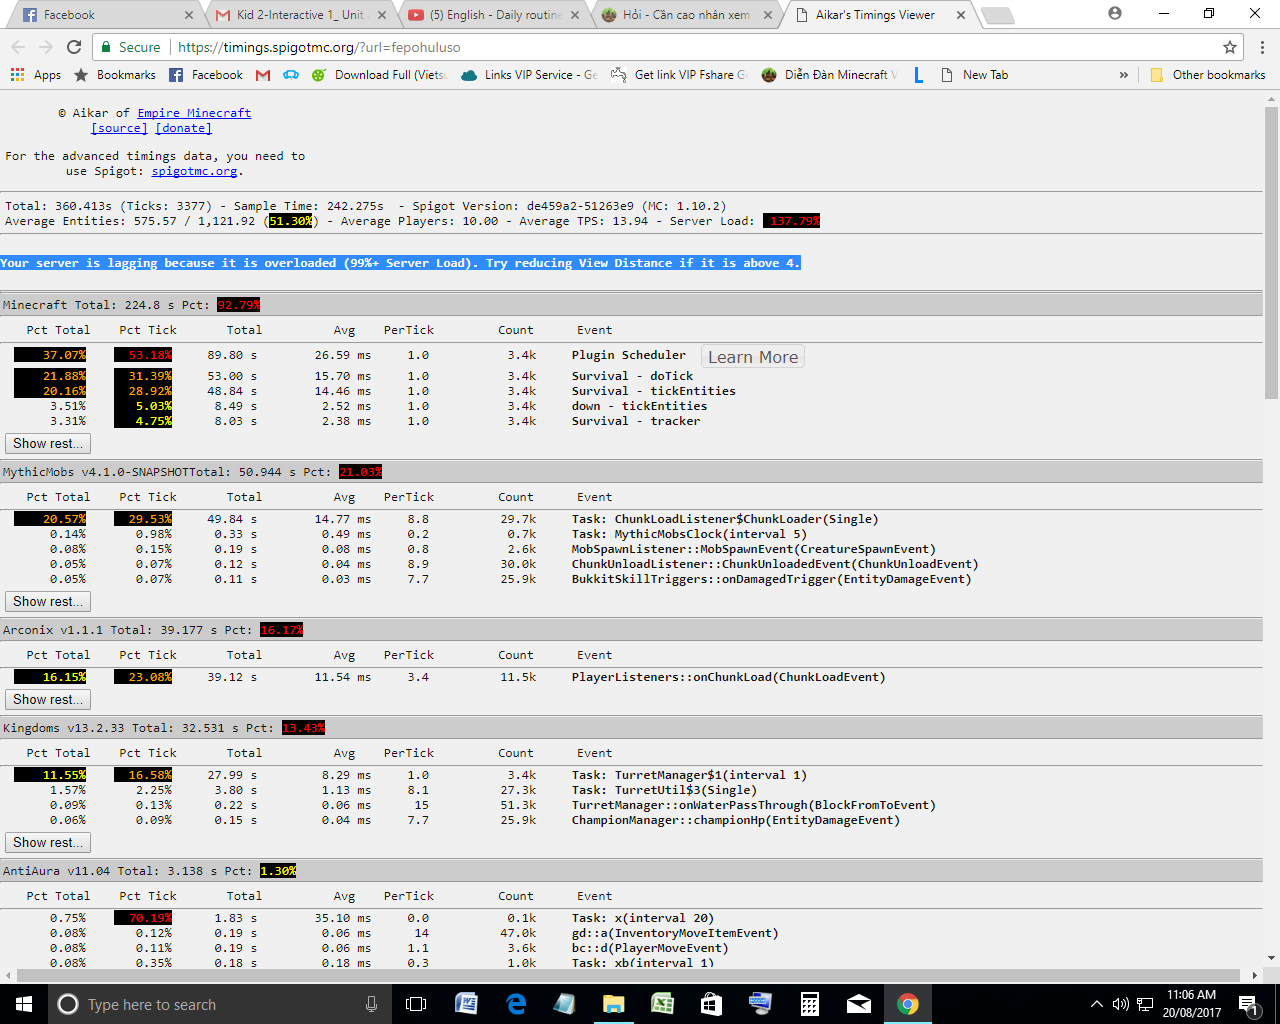1280x1024 pixels.
Task: Open the Gmail bookmark on the bookmarks bar
Action: 262,74
